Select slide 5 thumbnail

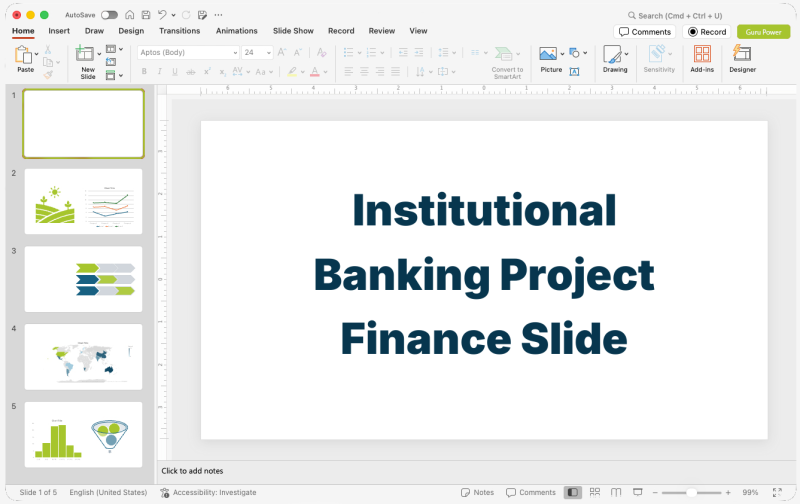[x=84, y=435]
